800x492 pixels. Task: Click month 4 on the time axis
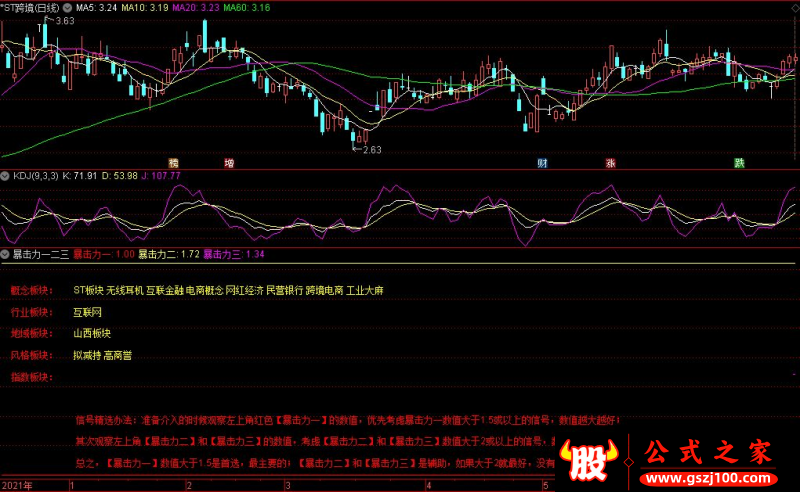429,485
